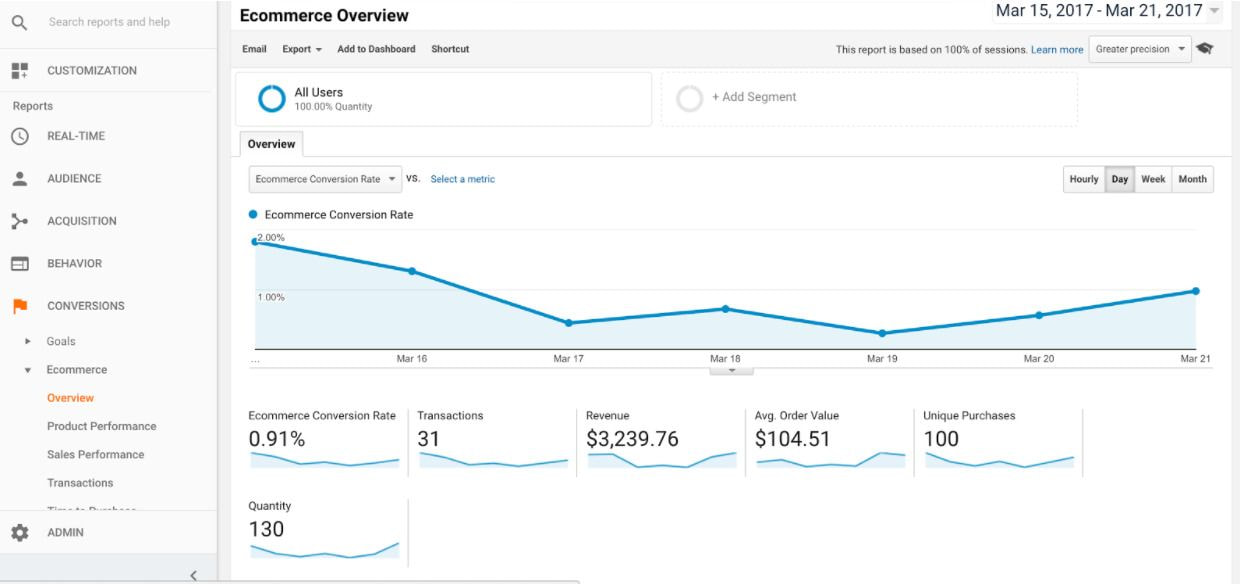Click the Select a metric link
Viewport: 1240px width, 584px height.
(x=462, y=179)
